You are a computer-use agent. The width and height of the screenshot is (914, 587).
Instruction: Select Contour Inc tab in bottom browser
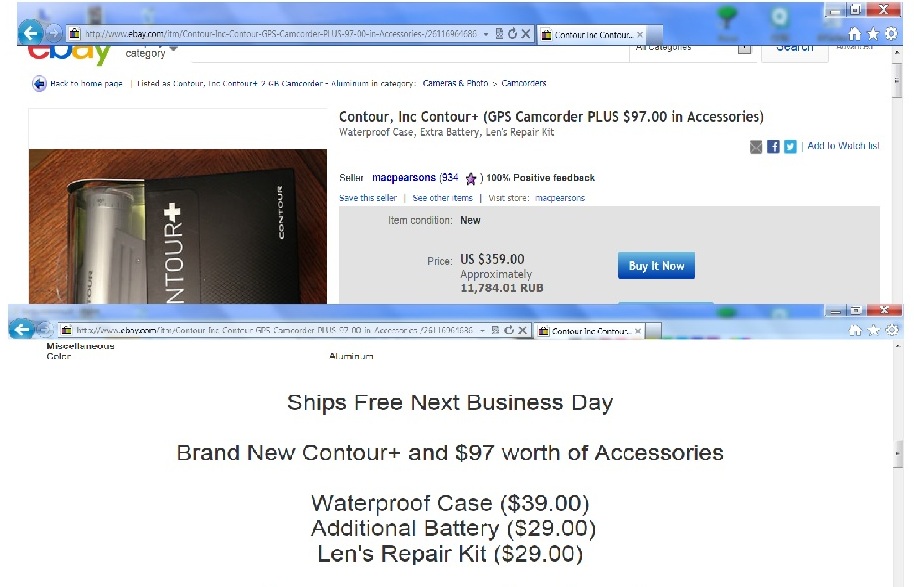[591, 331]
